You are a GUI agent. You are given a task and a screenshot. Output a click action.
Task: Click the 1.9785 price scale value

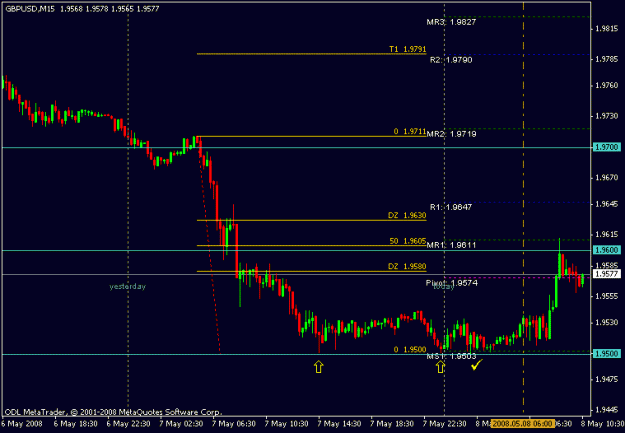click(607, 59)
